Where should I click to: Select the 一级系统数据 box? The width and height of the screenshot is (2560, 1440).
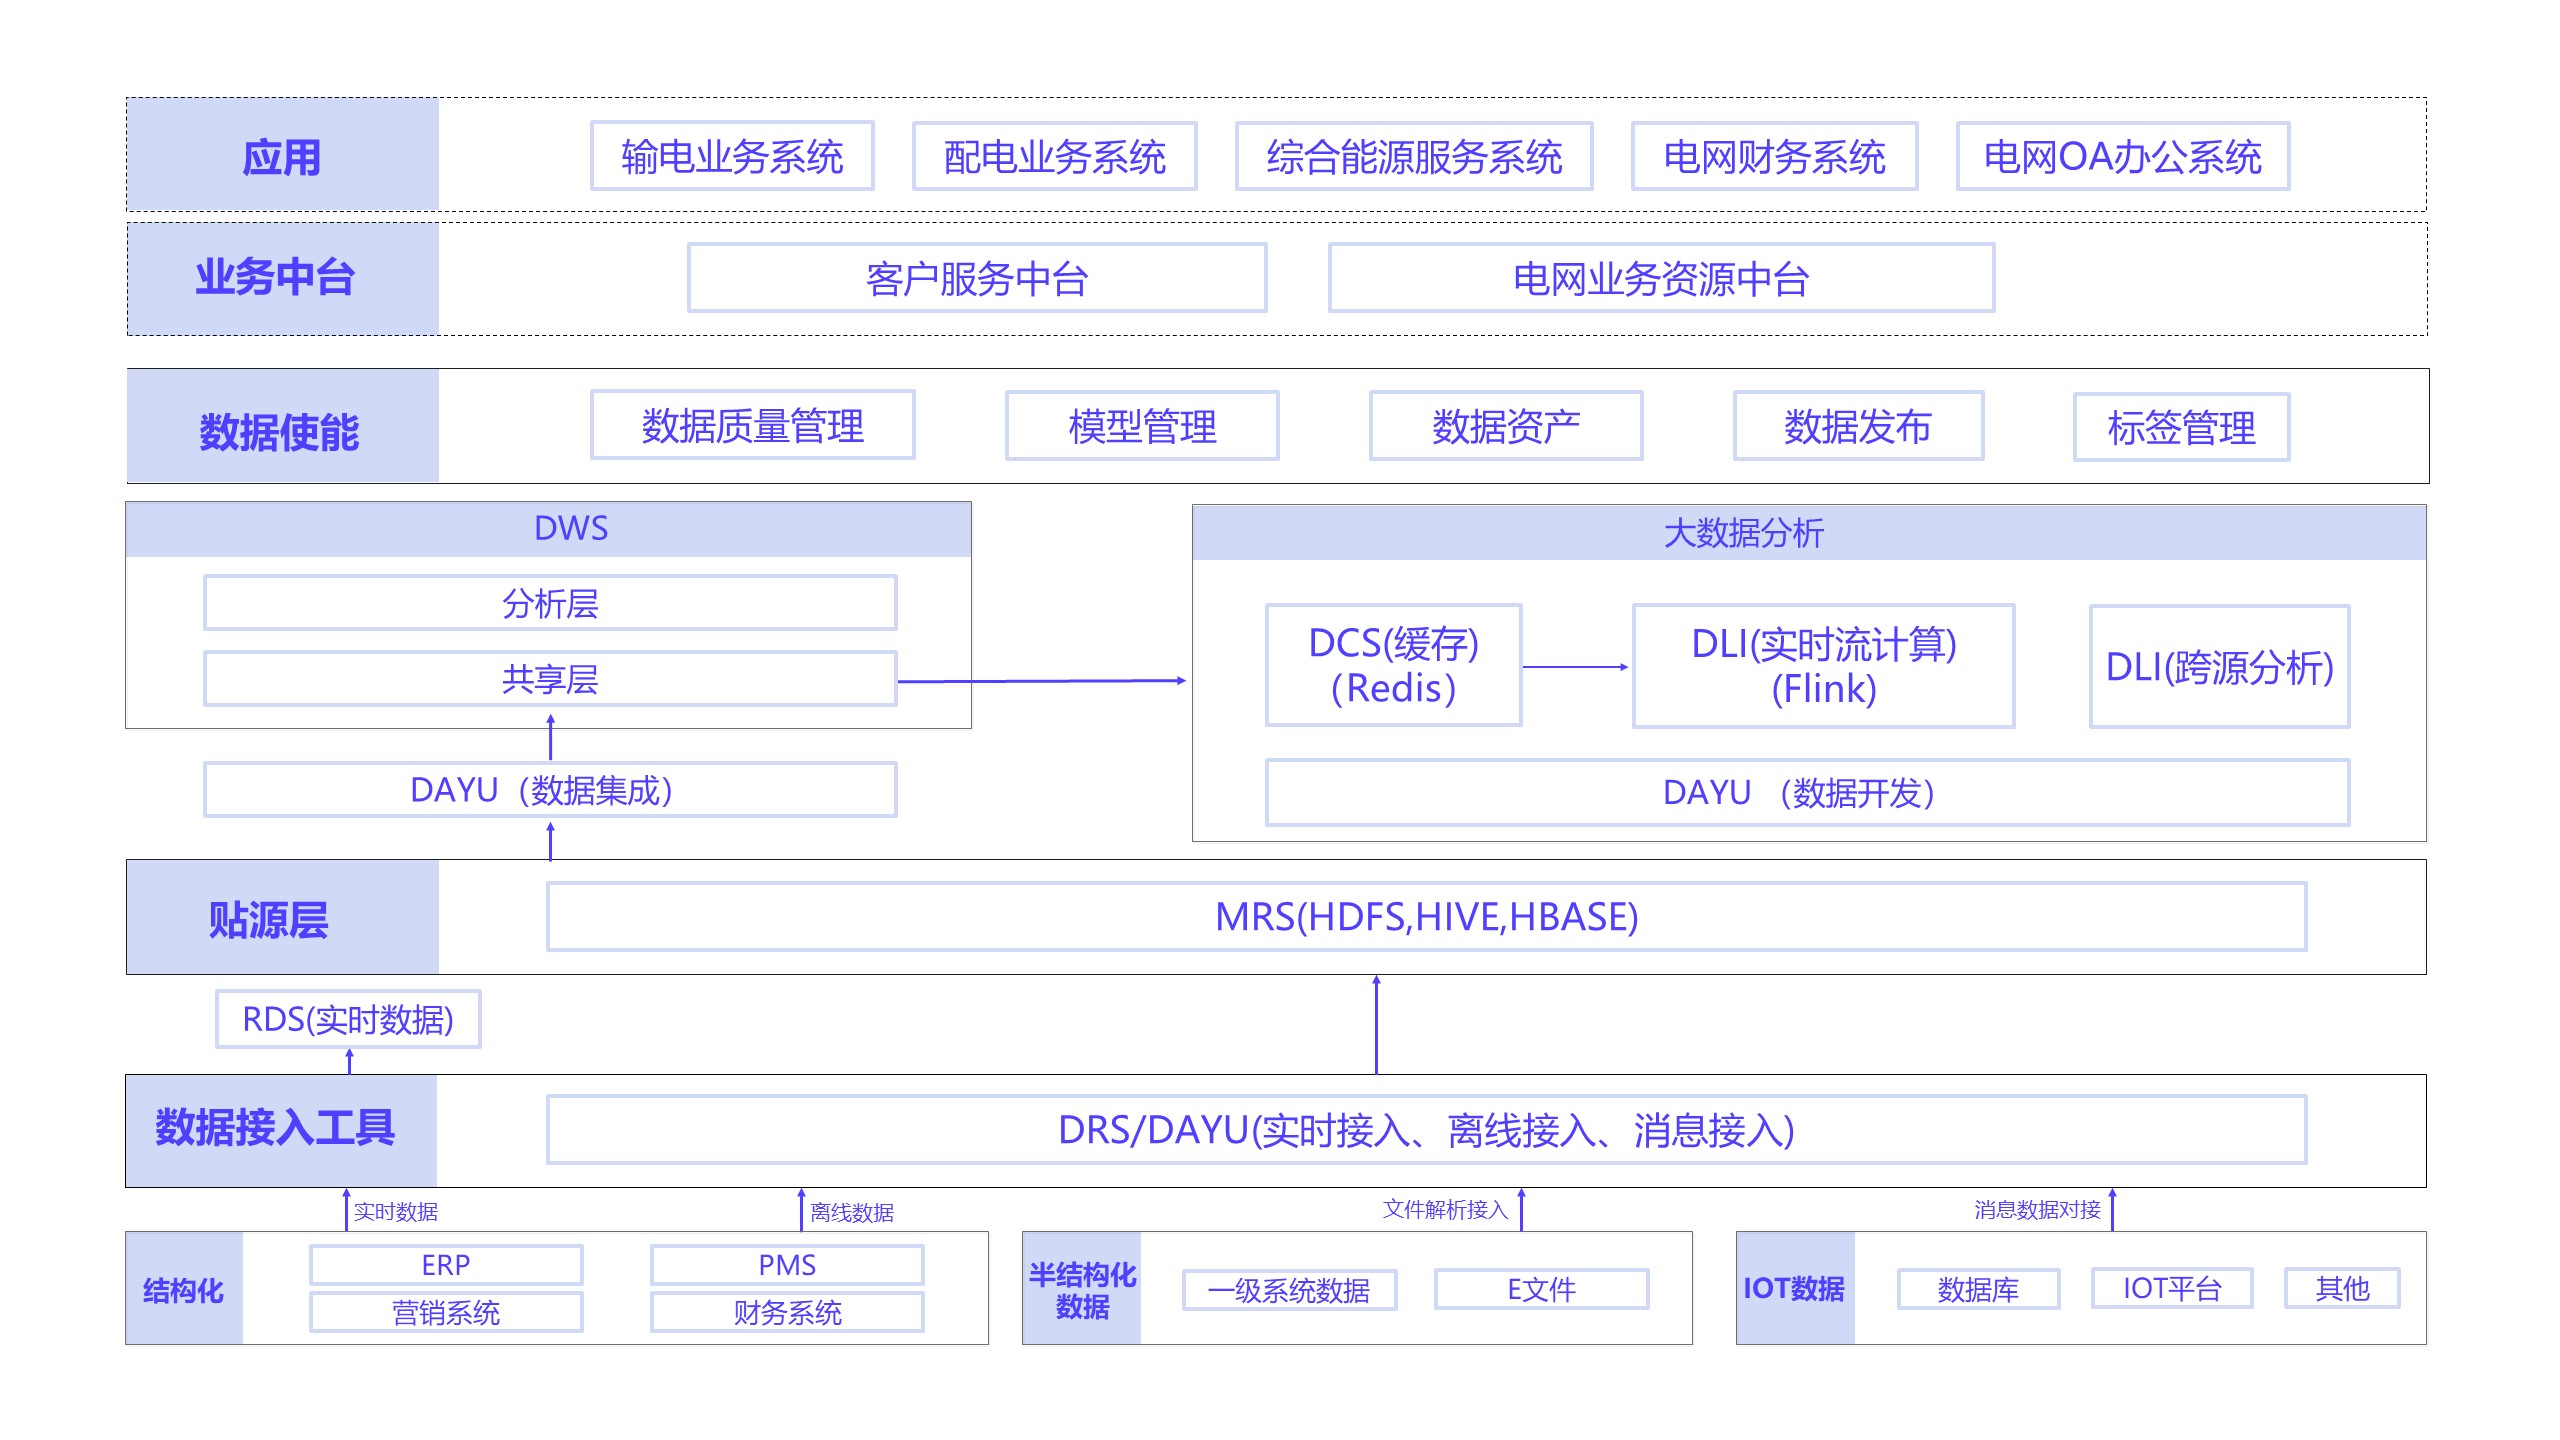coord(1289,1290)
